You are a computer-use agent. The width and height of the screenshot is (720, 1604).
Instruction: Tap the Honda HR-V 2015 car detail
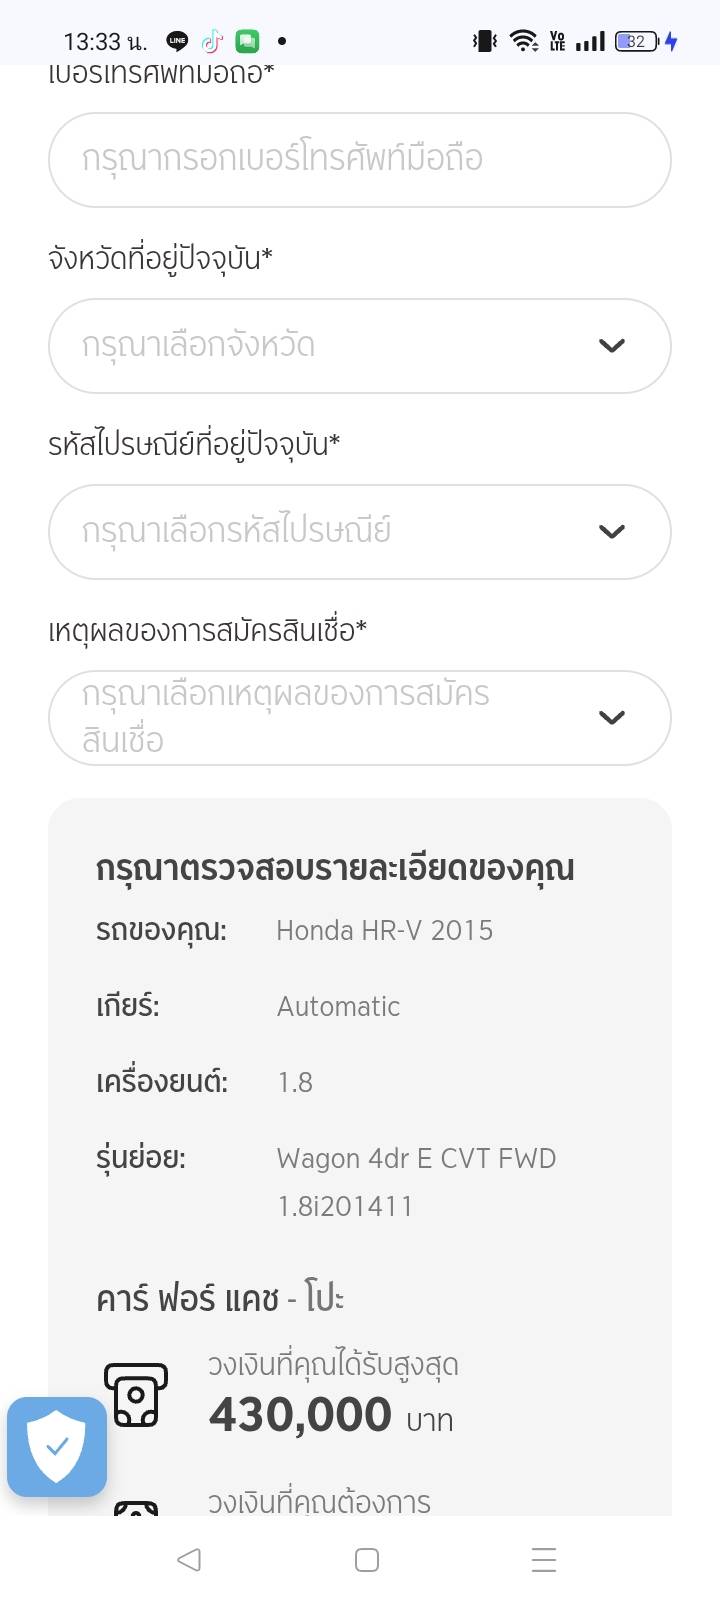click(384, 931)
